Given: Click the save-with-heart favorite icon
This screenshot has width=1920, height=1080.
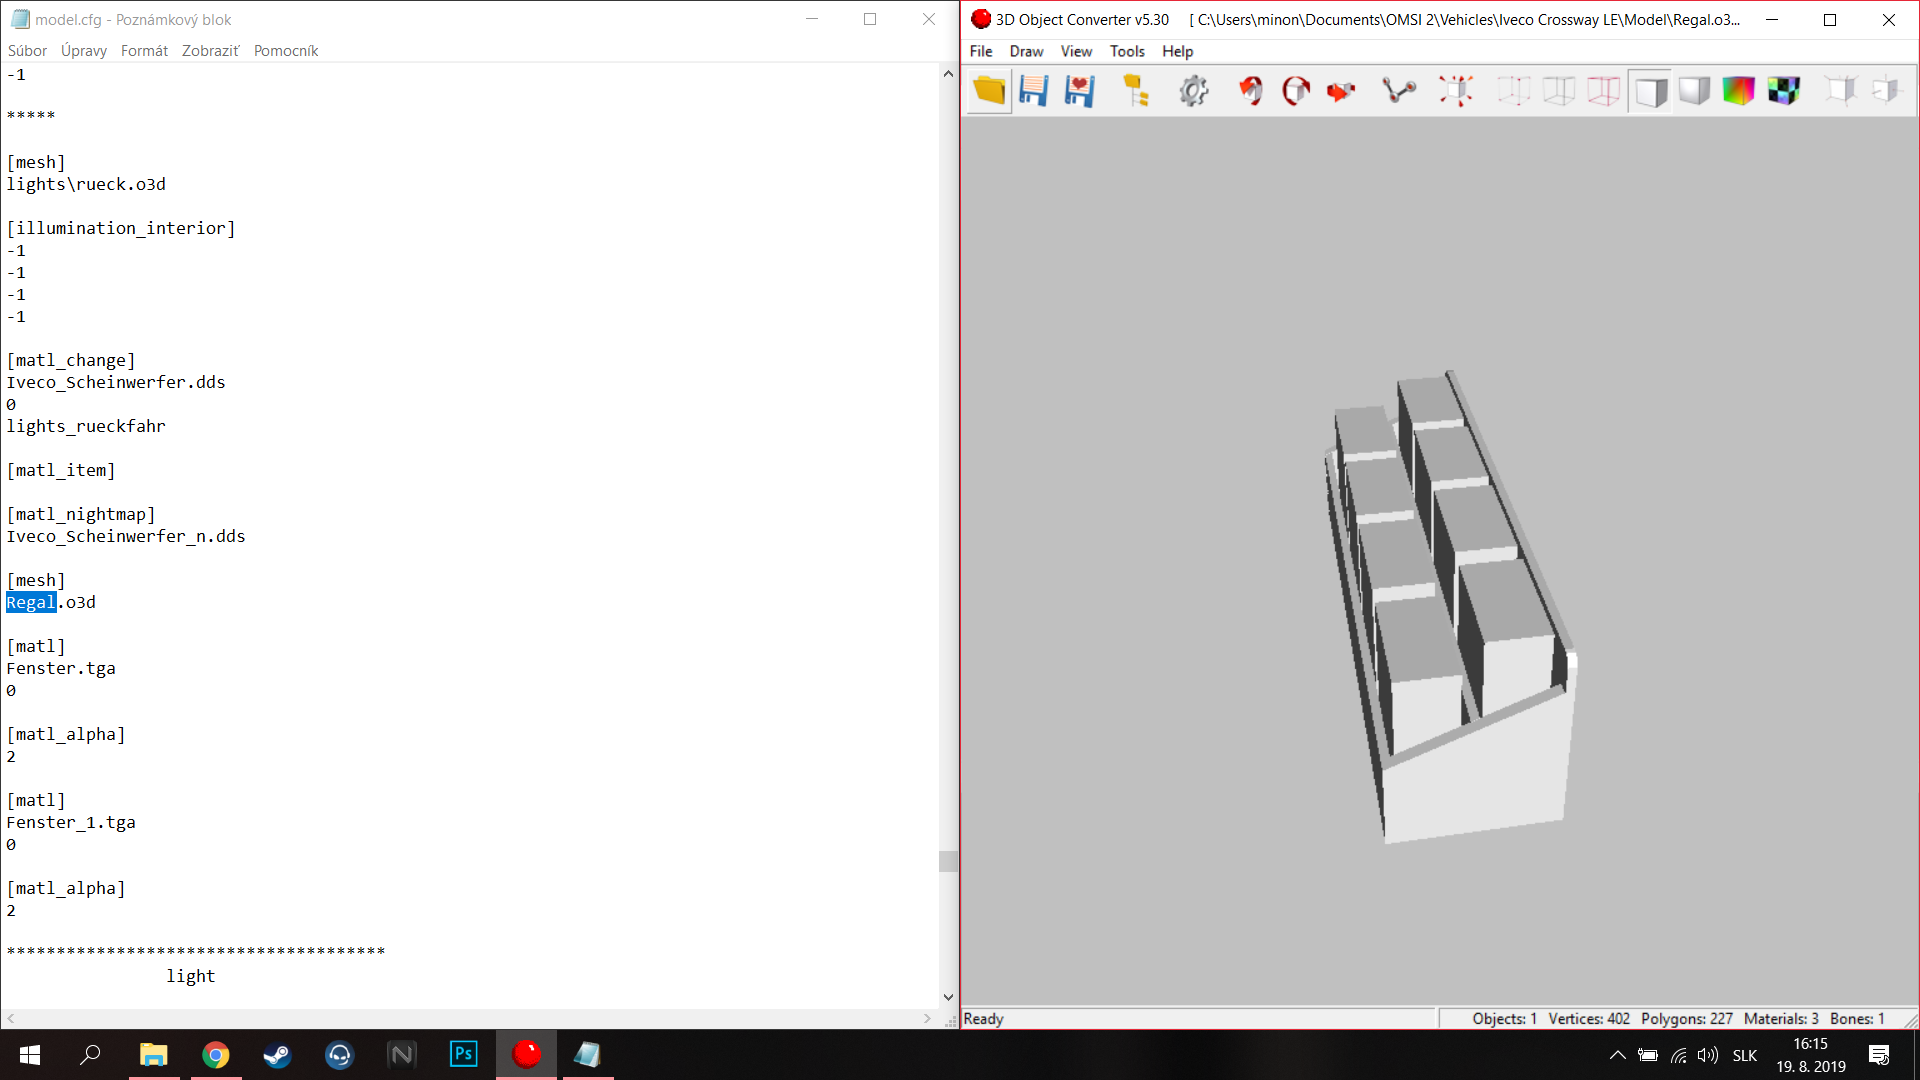Looking at the screenshot, I should click(1079, 91).
